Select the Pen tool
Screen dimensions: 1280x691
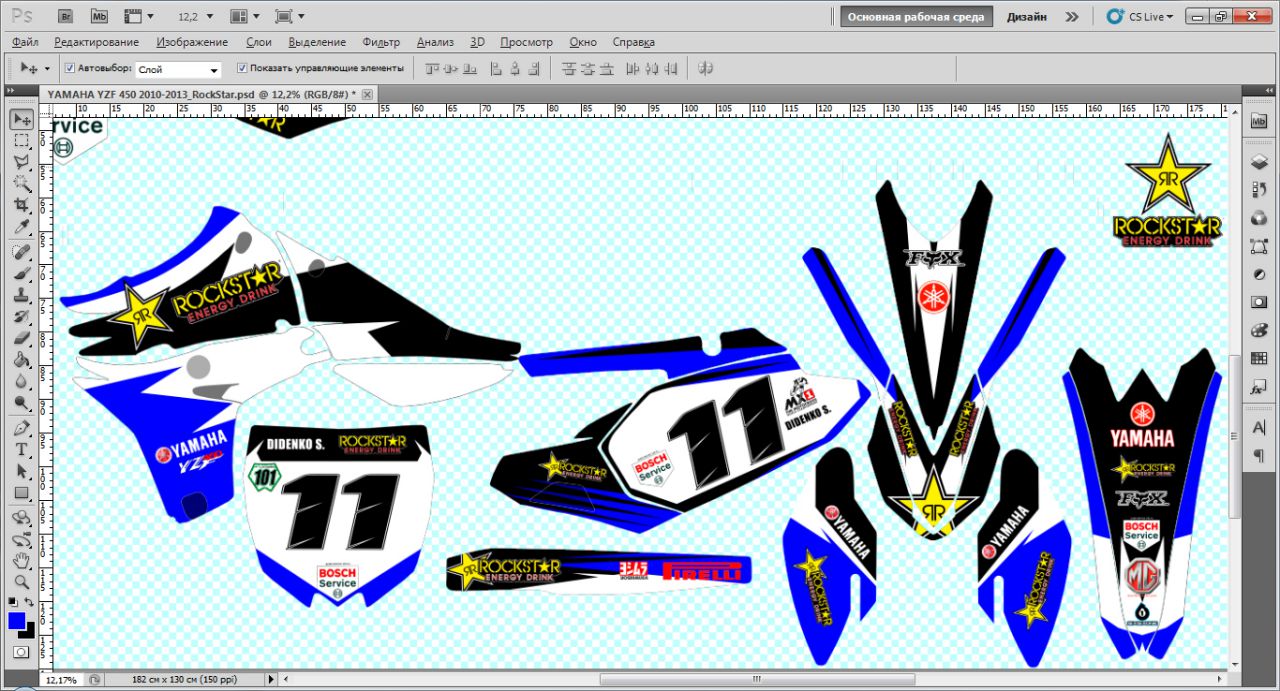point(21,428)
